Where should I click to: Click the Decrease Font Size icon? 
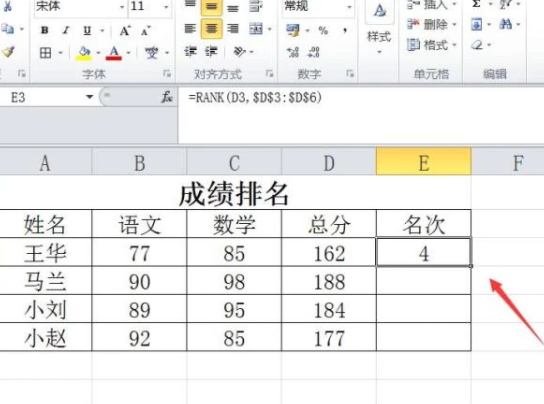pyautogui.click(x=145, y=31)
